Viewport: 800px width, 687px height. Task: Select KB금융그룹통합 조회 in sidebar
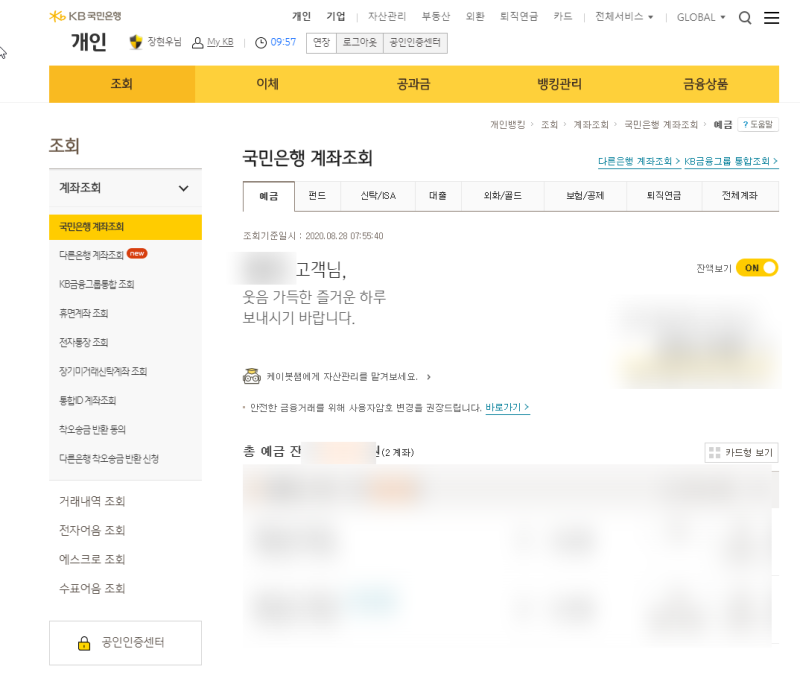[96, 284]
